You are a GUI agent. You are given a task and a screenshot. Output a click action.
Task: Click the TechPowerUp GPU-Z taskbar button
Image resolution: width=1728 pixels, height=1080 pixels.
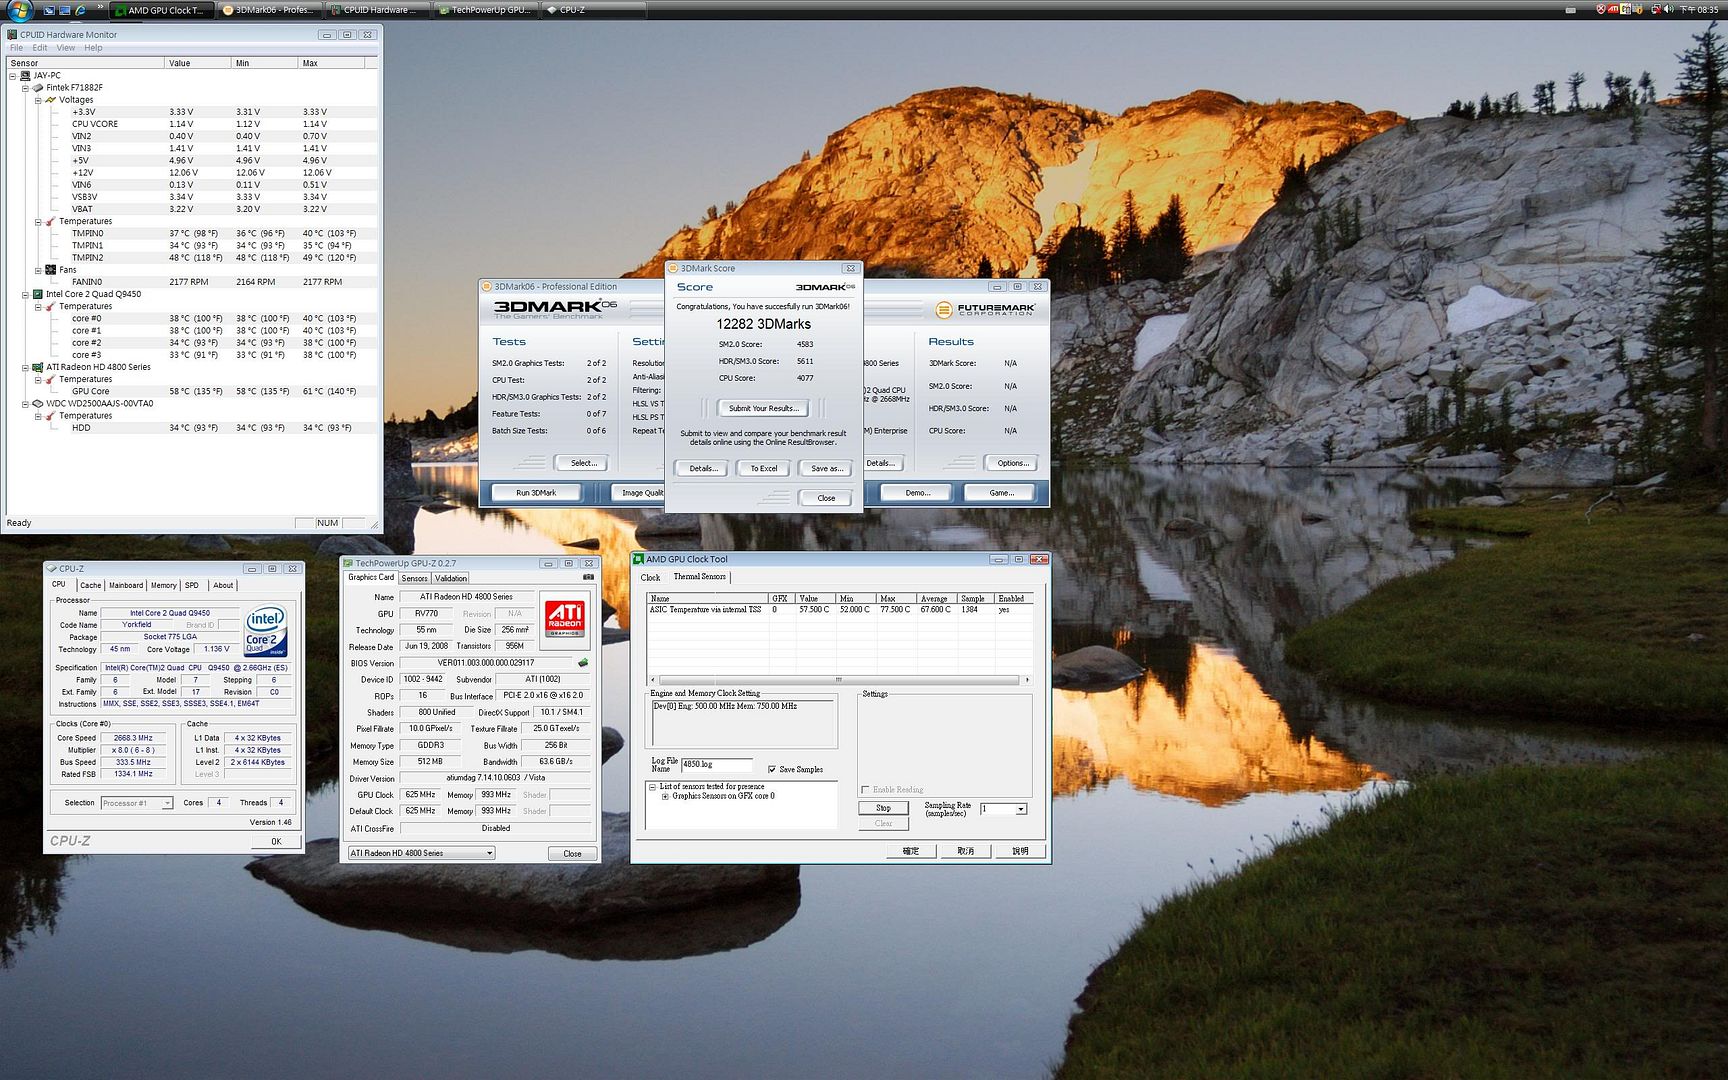(x=486, y=10)
